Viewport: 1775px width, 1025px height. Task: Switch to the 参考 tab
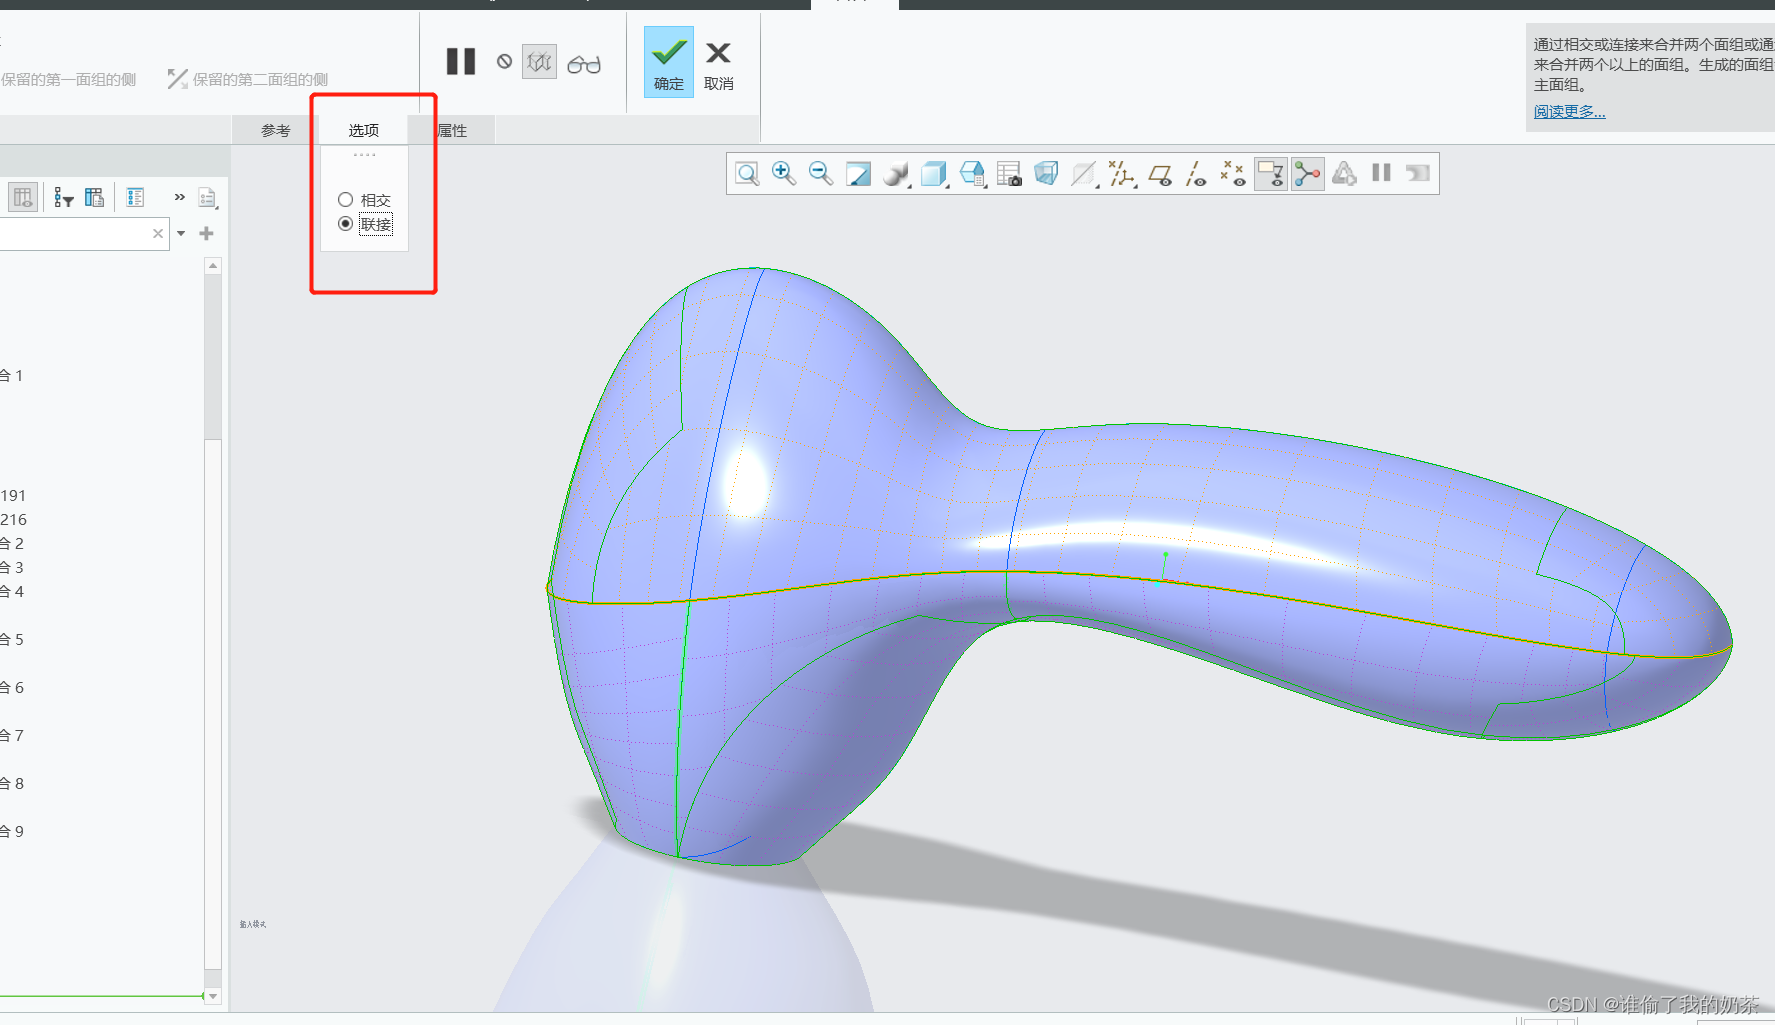tap(276, 130)
